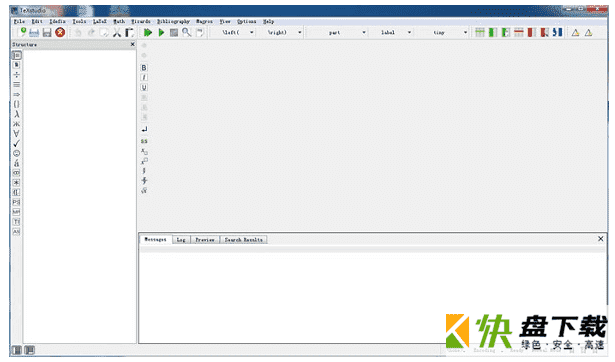Click the Underline U icon in editor sidebar
Viewport: 615px width, 362px height.
[x=144, y=87]
